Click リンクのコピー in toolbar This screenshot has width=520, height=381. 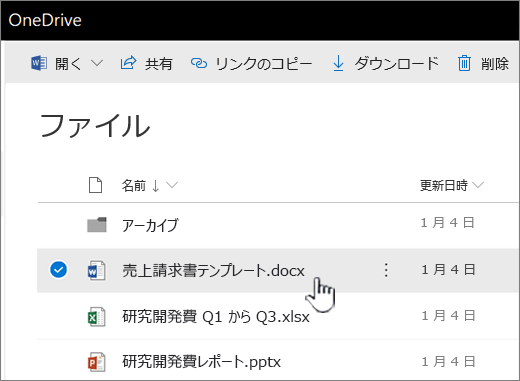pyautogui.click(x=264, y=64)
